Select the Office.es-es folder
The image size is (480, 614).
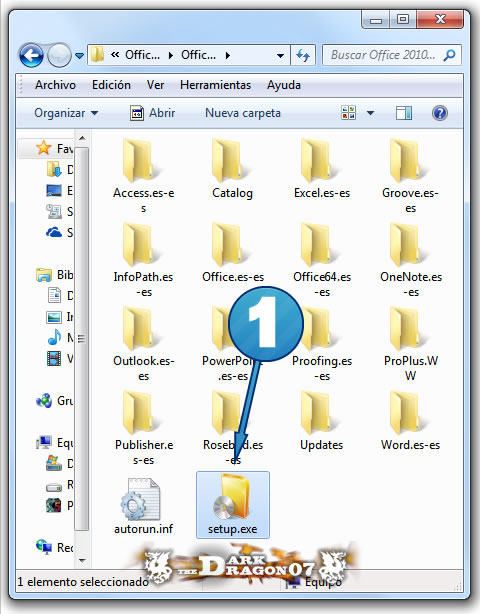coord(233,253)
